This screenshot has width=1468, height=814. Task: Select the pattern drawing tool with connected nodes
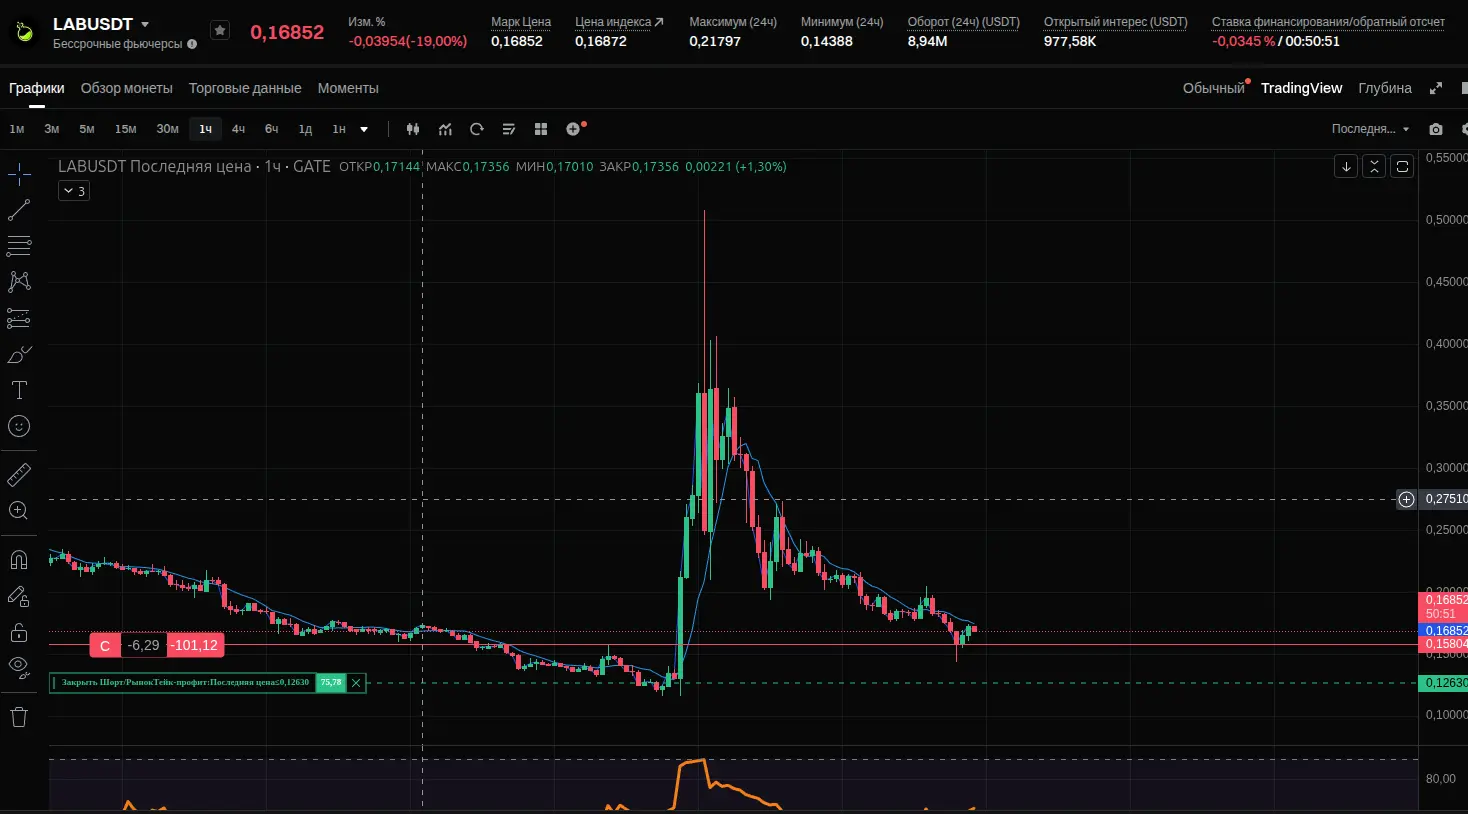[x=19, y=282]
